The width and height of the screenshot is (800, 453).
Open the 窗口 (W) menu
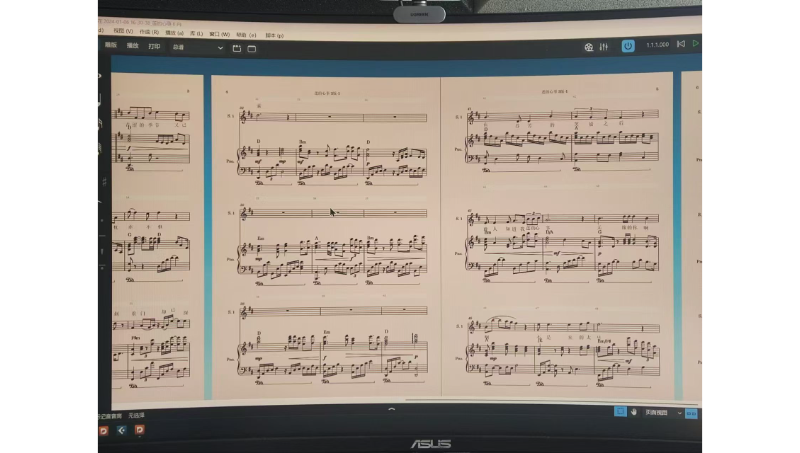(219, 34)
